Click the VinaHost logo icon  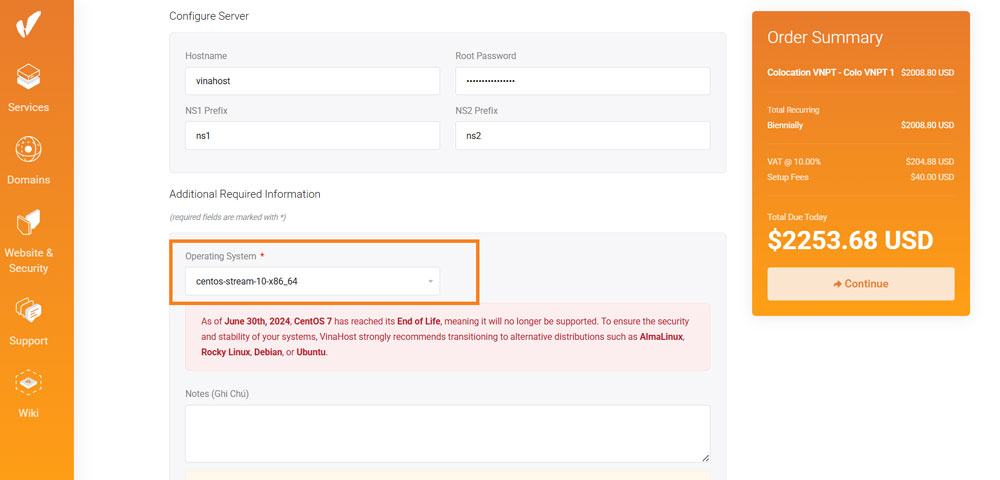(x=28, y=24)
